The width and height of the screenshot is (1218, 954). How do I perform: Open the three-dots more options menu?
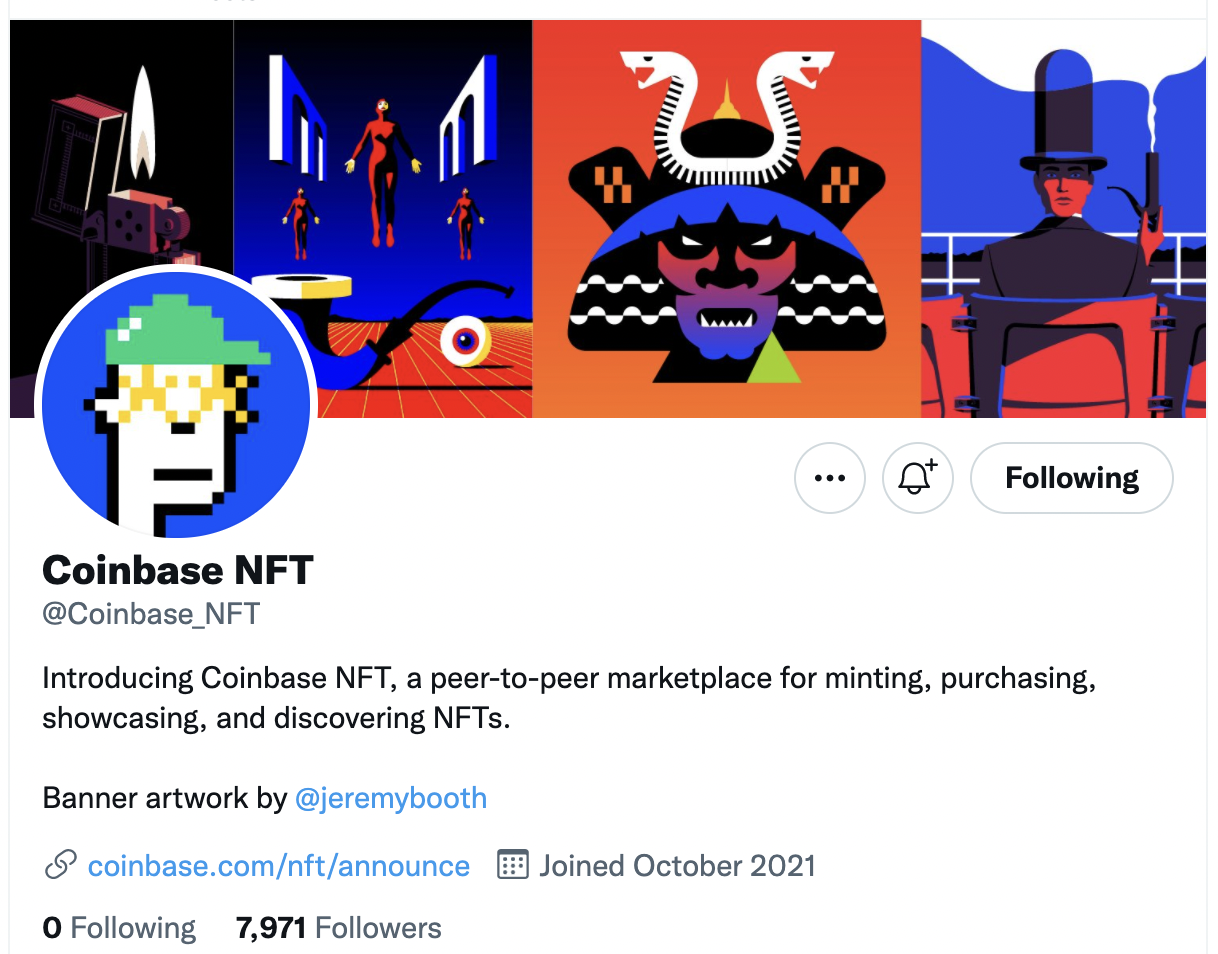click(x=829, y=478)
